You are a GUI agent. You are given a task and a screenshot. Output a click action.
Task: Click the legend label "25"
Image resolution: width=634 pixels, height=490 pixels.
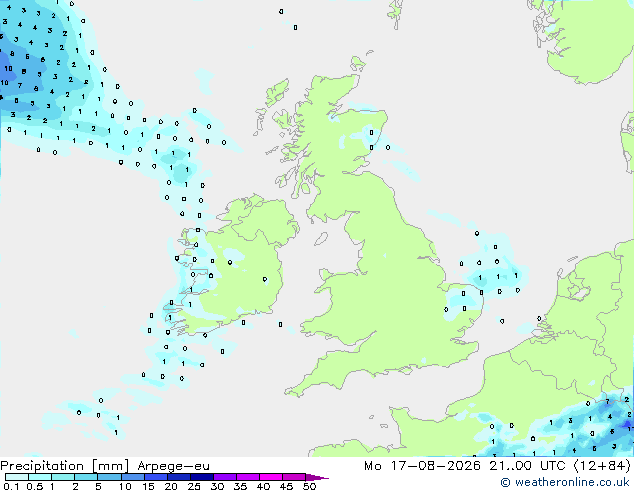pos(194,486)
